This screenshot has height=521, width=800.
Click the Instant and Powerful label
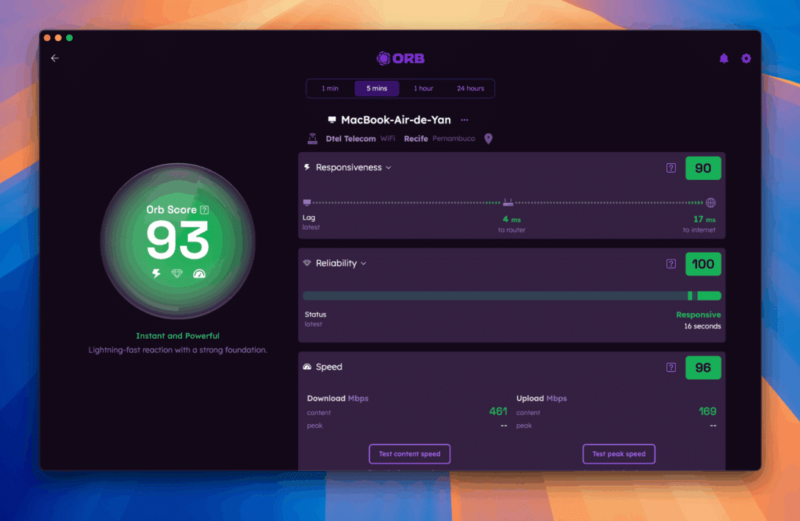click(178, 336)
